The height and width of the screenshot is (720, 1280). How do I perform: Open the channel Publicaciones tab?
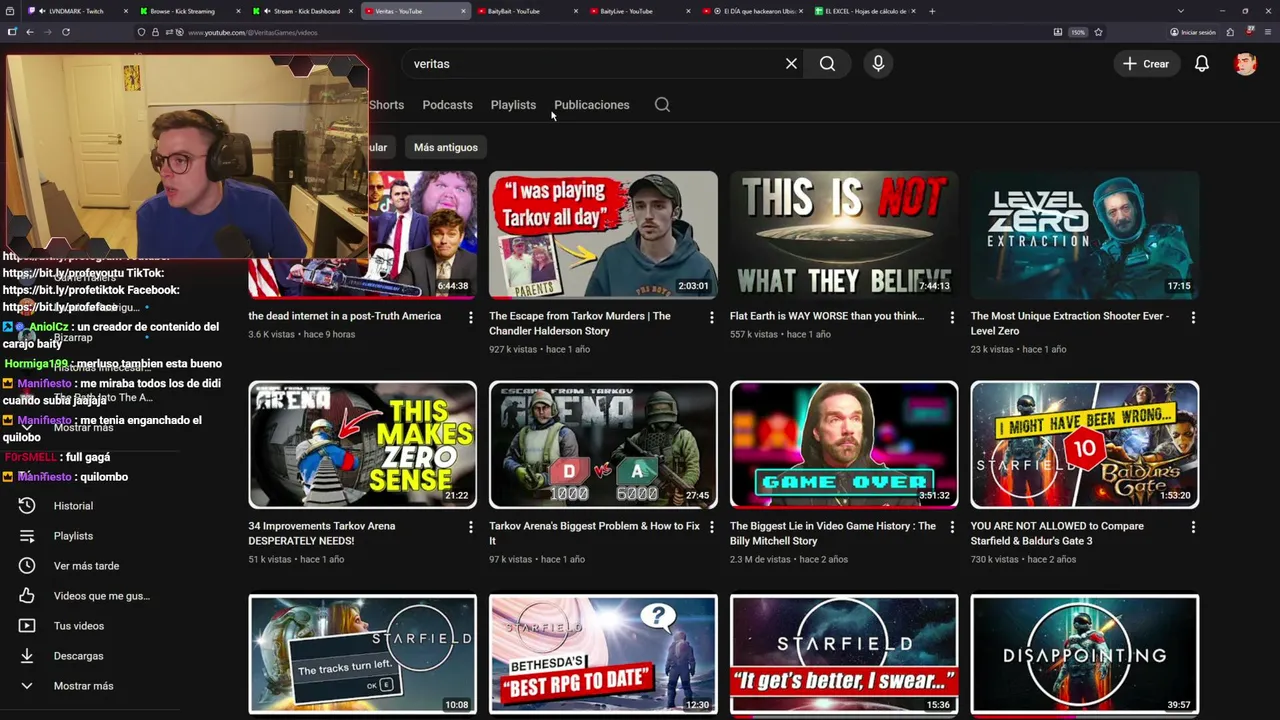592,105
